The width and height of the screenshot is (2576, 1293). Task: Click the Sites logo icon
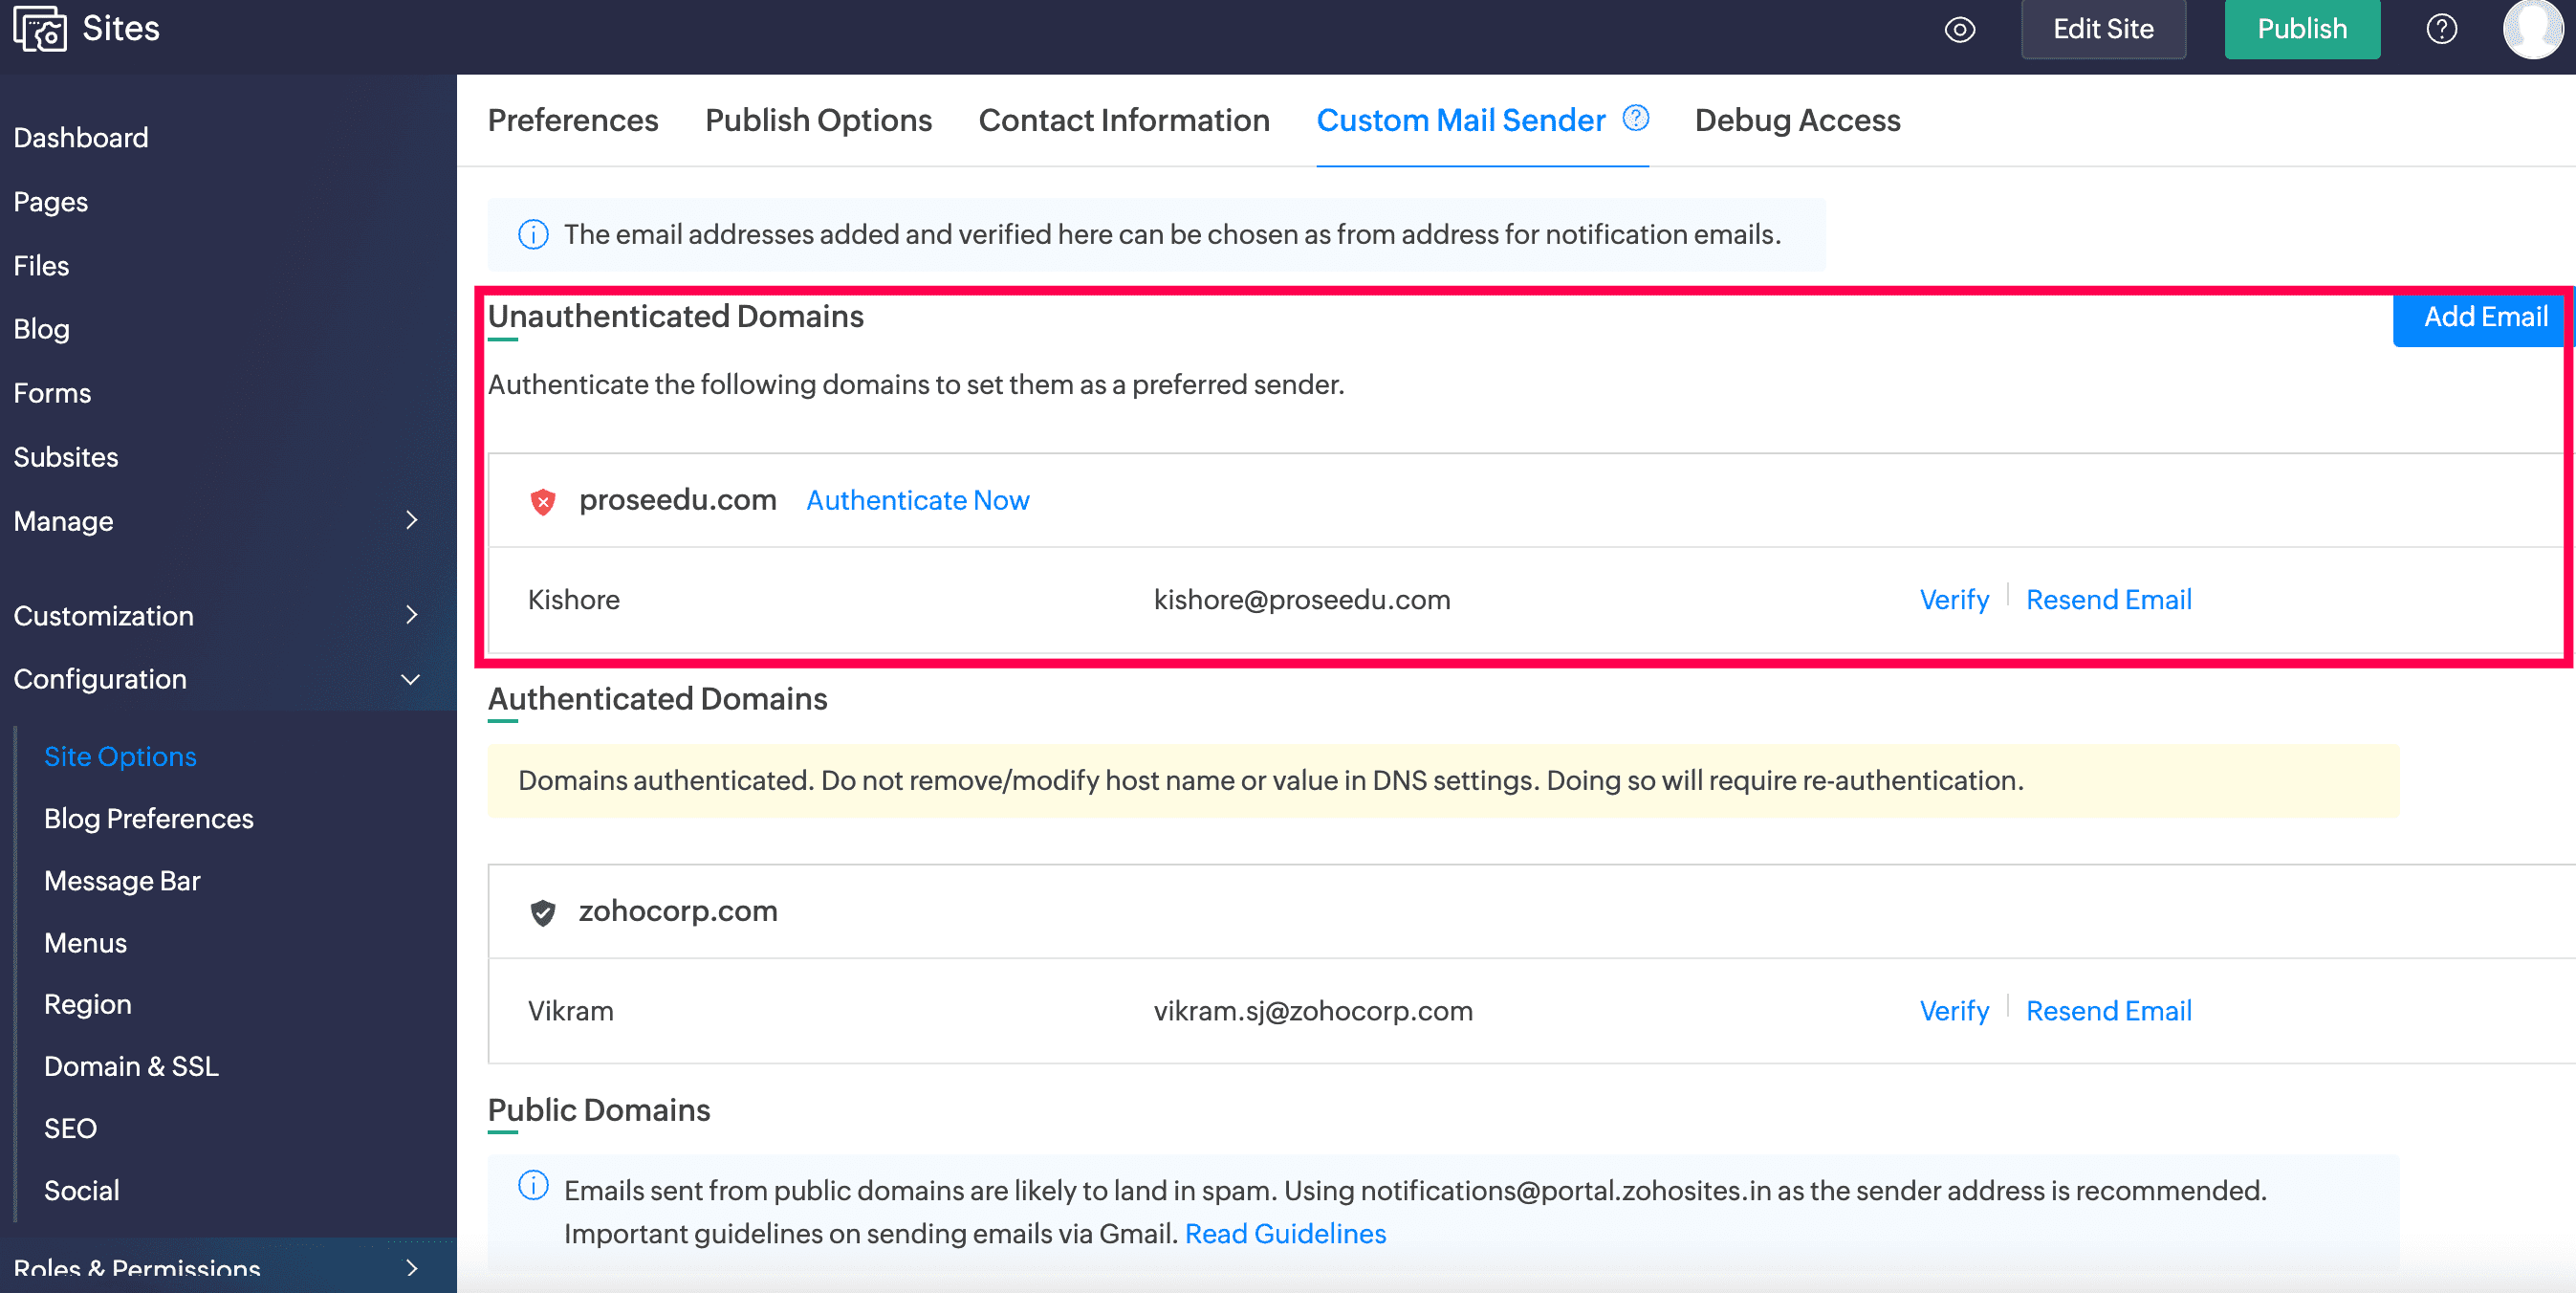click(40, 28)
